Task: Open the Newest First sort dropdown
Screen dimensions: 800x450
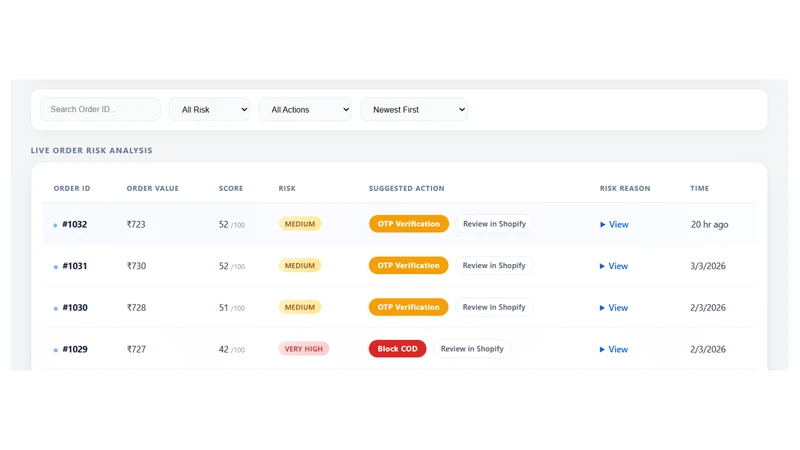Action: (414, 109)
